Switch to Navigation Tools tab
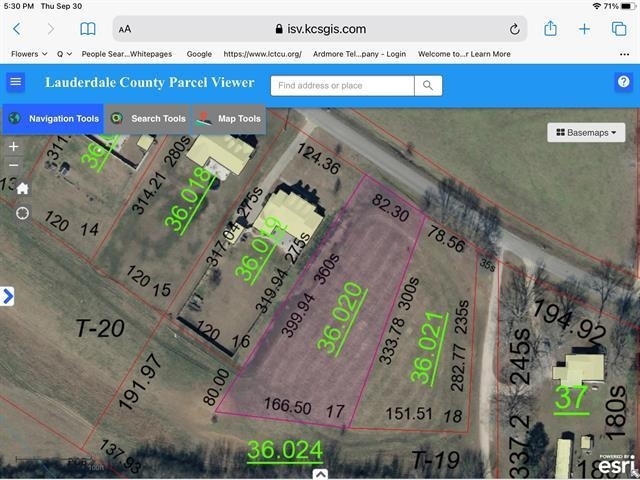Viewport: 640px width, 480px height. click(53, 119)
